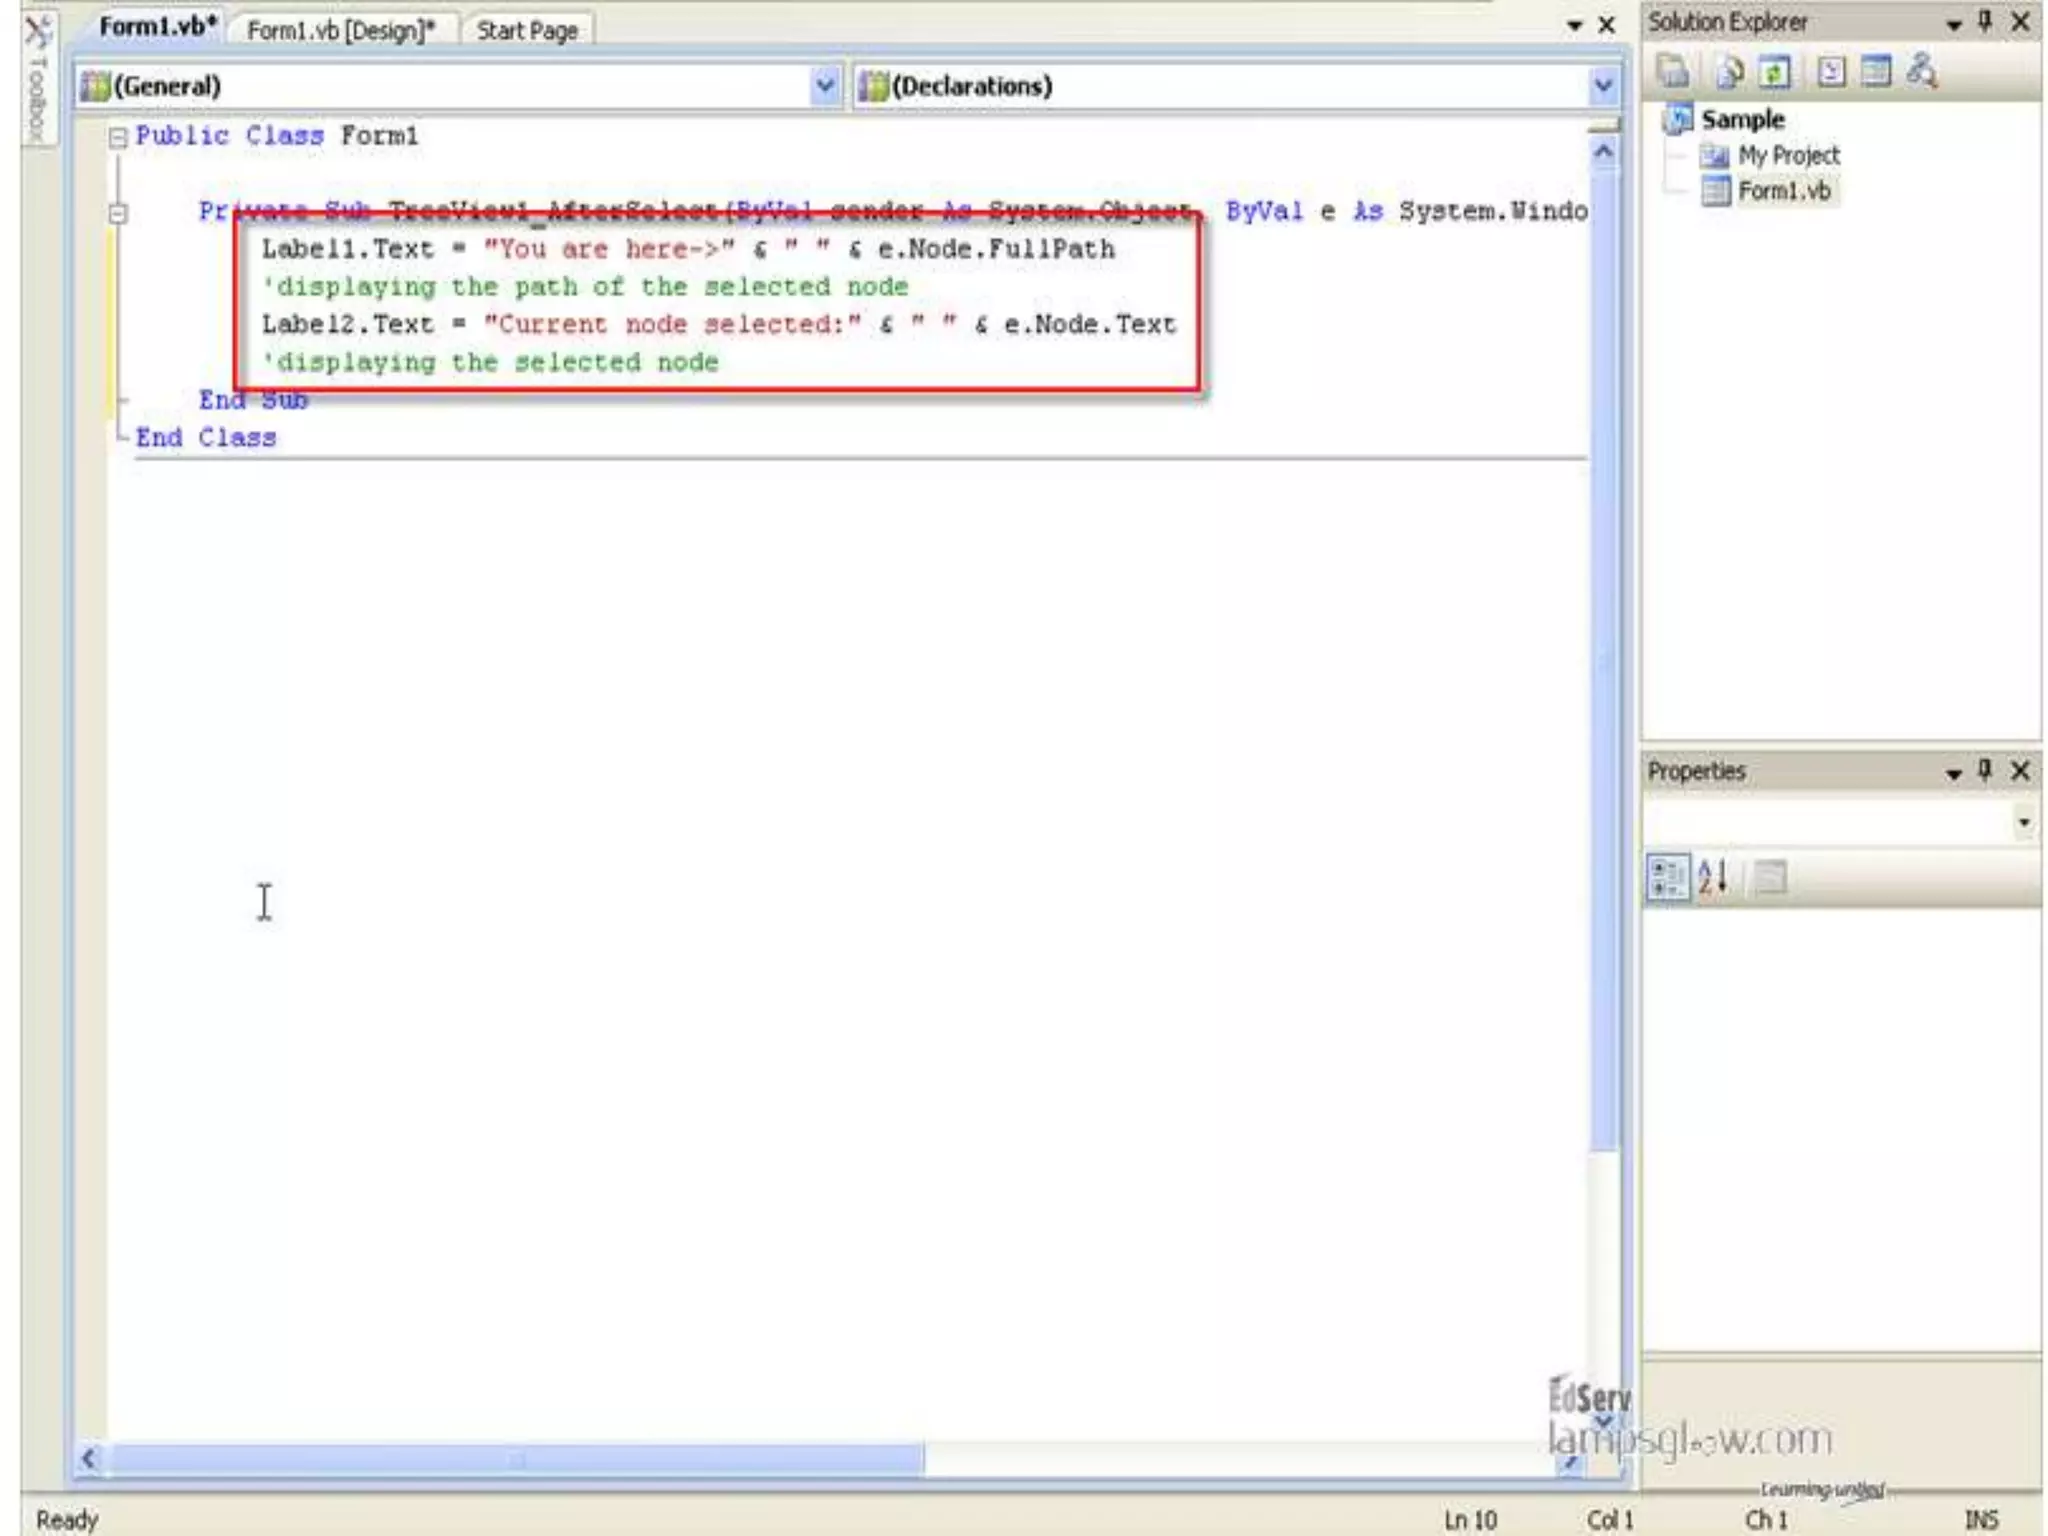
Task: Click 'ByVal e As System.Windo' text
Action: pyautogui.click(x=1407, y=211)
